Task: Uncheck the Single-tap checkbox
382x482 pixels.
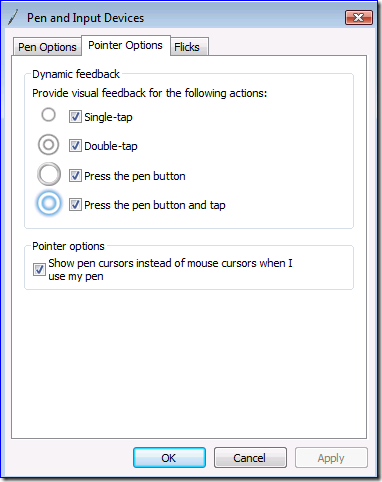Action: 75,117
